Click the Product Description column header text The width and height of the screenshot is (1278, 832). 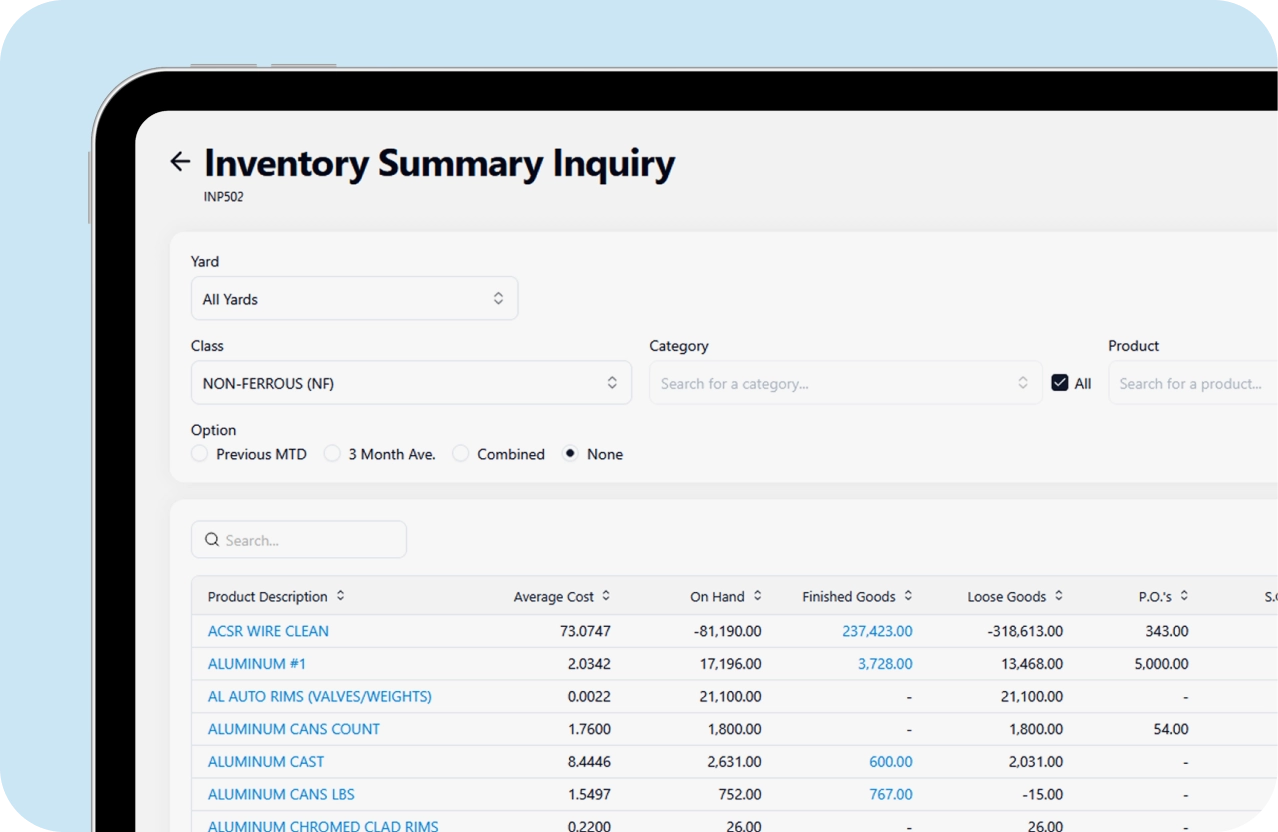click(268, 596)
